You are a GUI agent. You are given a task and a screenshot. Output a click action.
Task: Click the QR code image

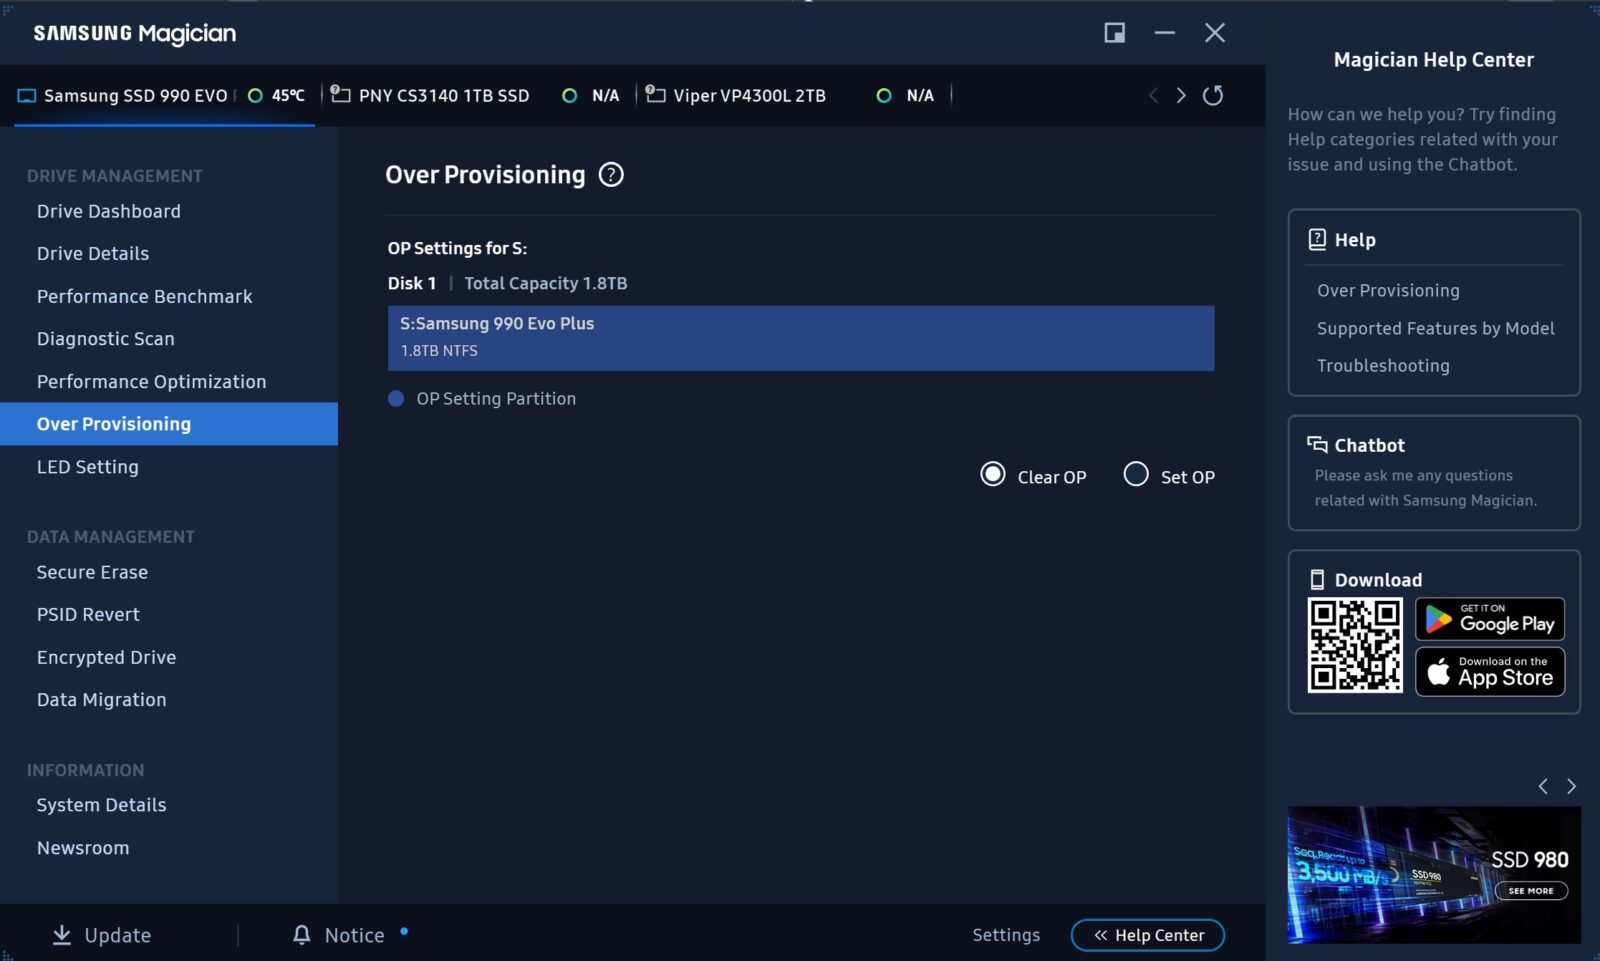tap(1355, 645)
